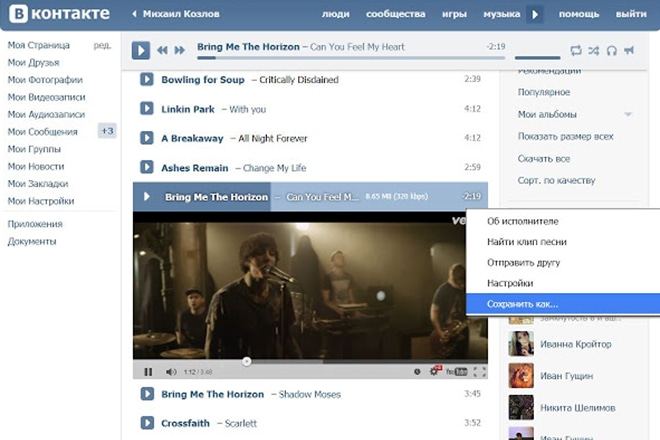This screenshot has height=440, width=660.
Task: Enter fullscreen mode in the video player
Action: (x=478, y=371)
